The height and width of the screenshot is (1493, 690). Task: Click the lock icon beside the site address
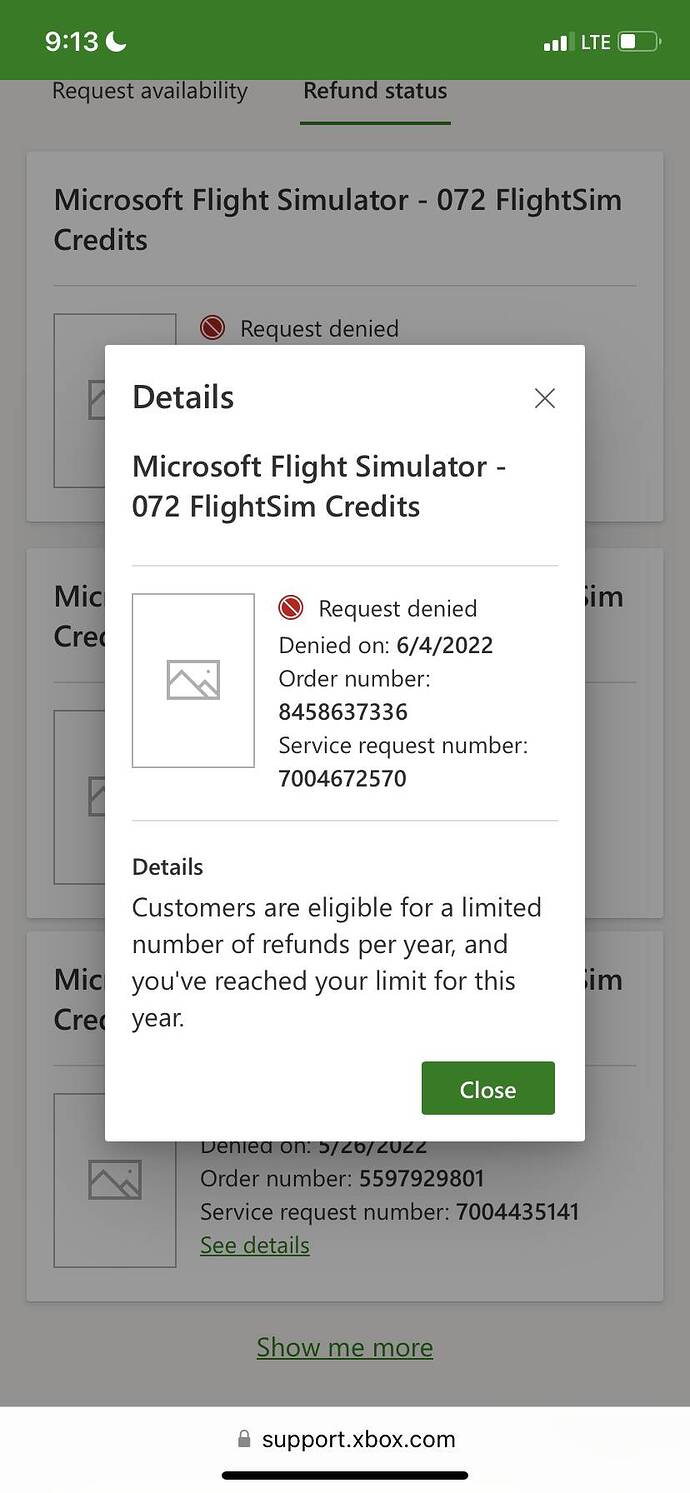tap(244, 1439)
